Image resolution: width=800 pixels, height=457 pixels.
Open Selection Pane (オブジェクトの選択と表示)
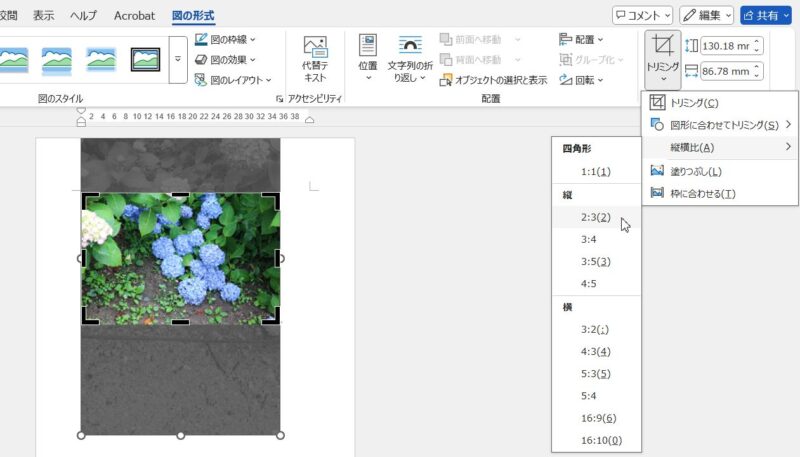(494, 80)
